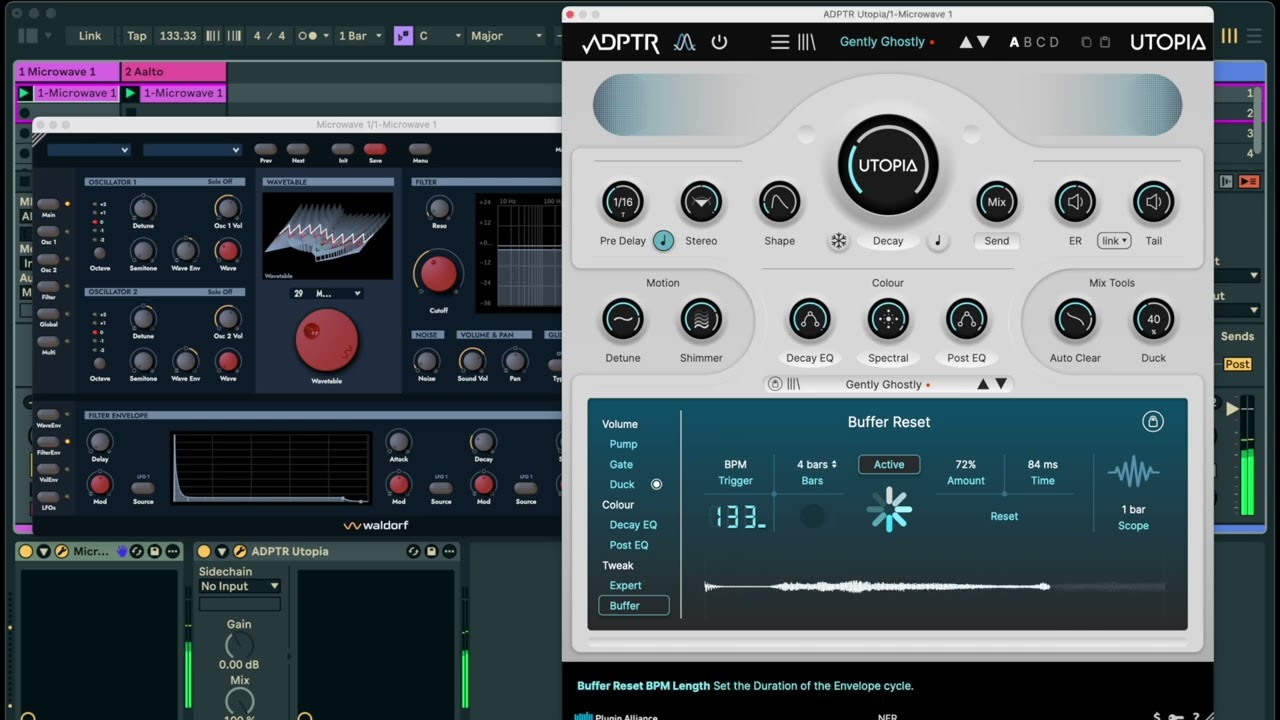Toggle the Send mode button
Screen dimensions: 1280x720
(x=996, y=241)
